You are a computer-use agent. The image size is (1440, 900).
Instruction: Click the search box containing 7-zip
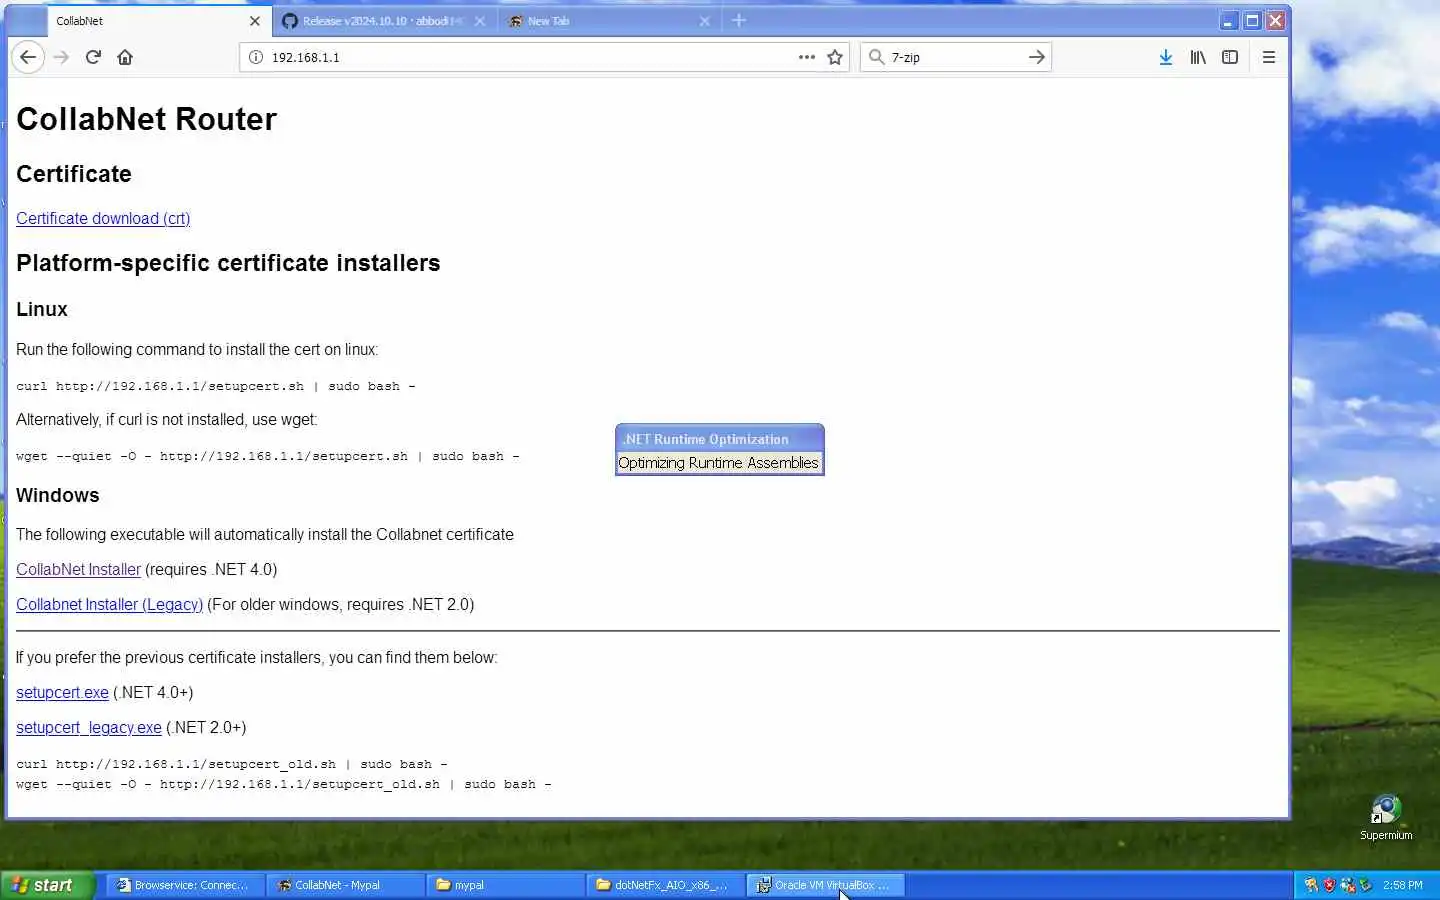click(x=955, y=57)
